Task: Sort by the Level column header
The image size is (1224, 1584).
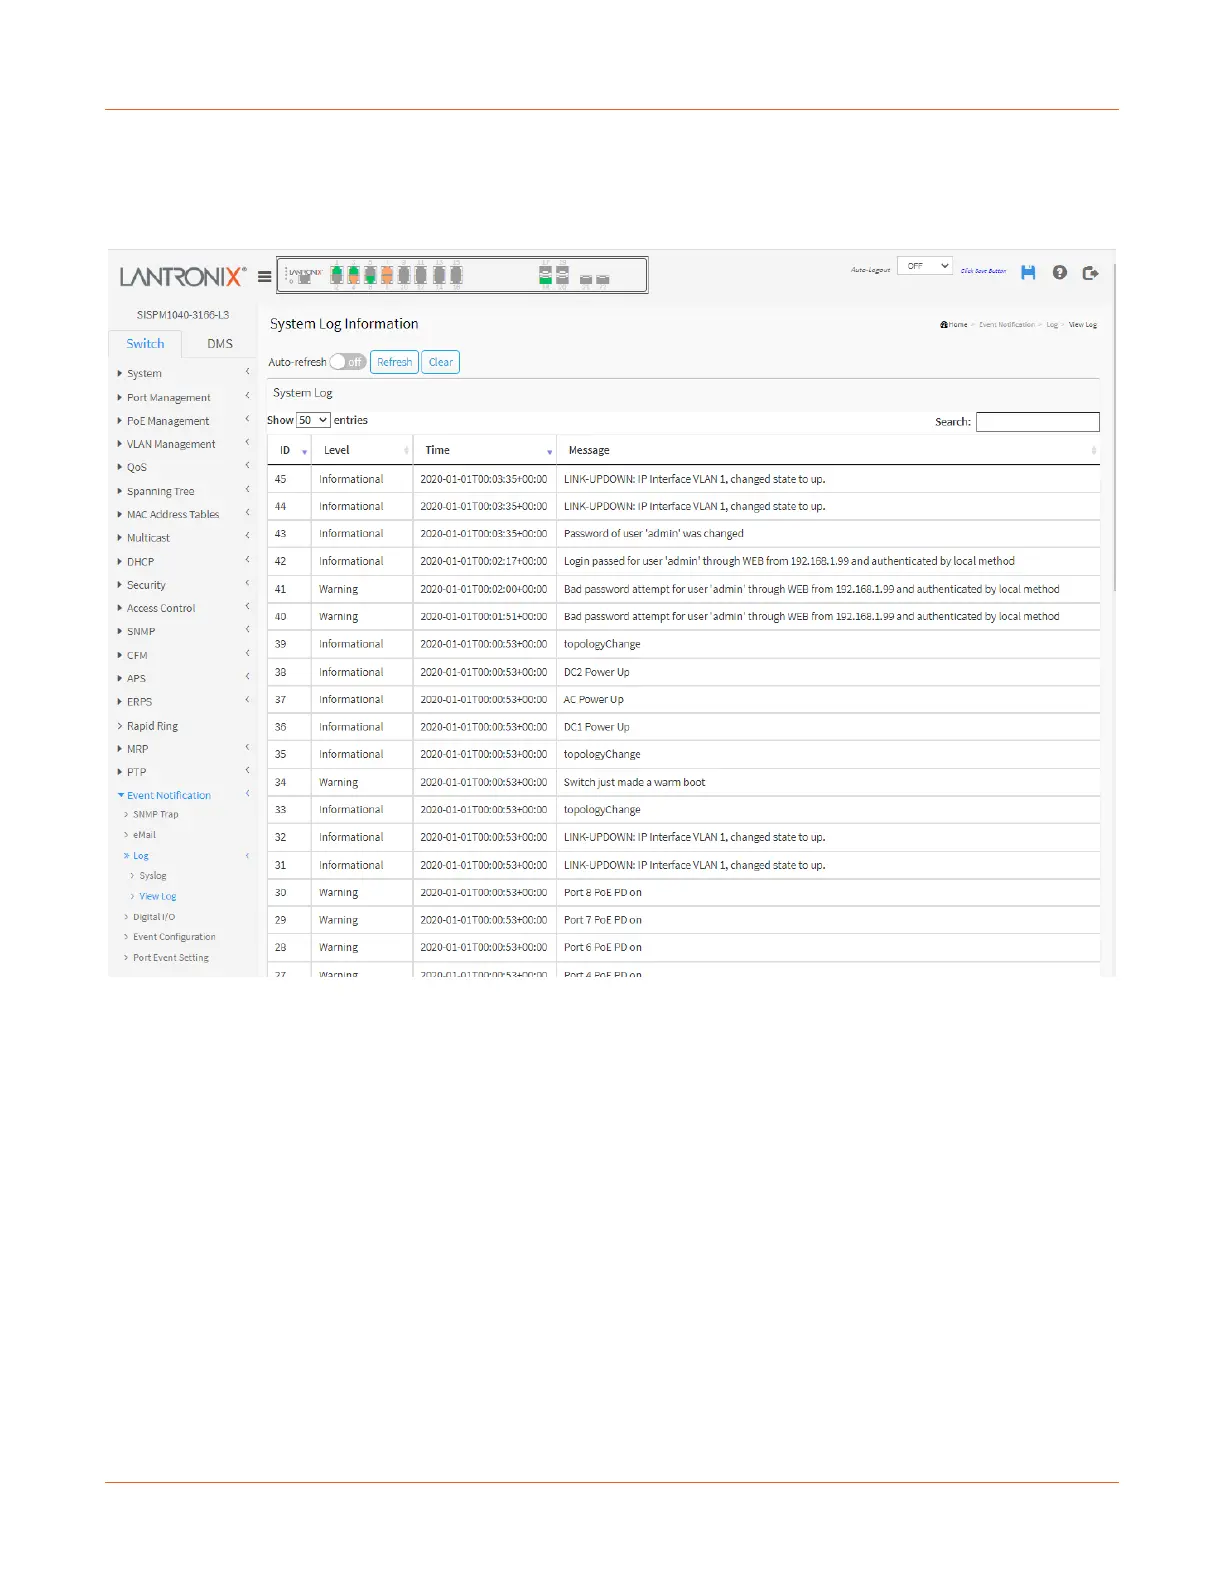Action: pos(363,450)
